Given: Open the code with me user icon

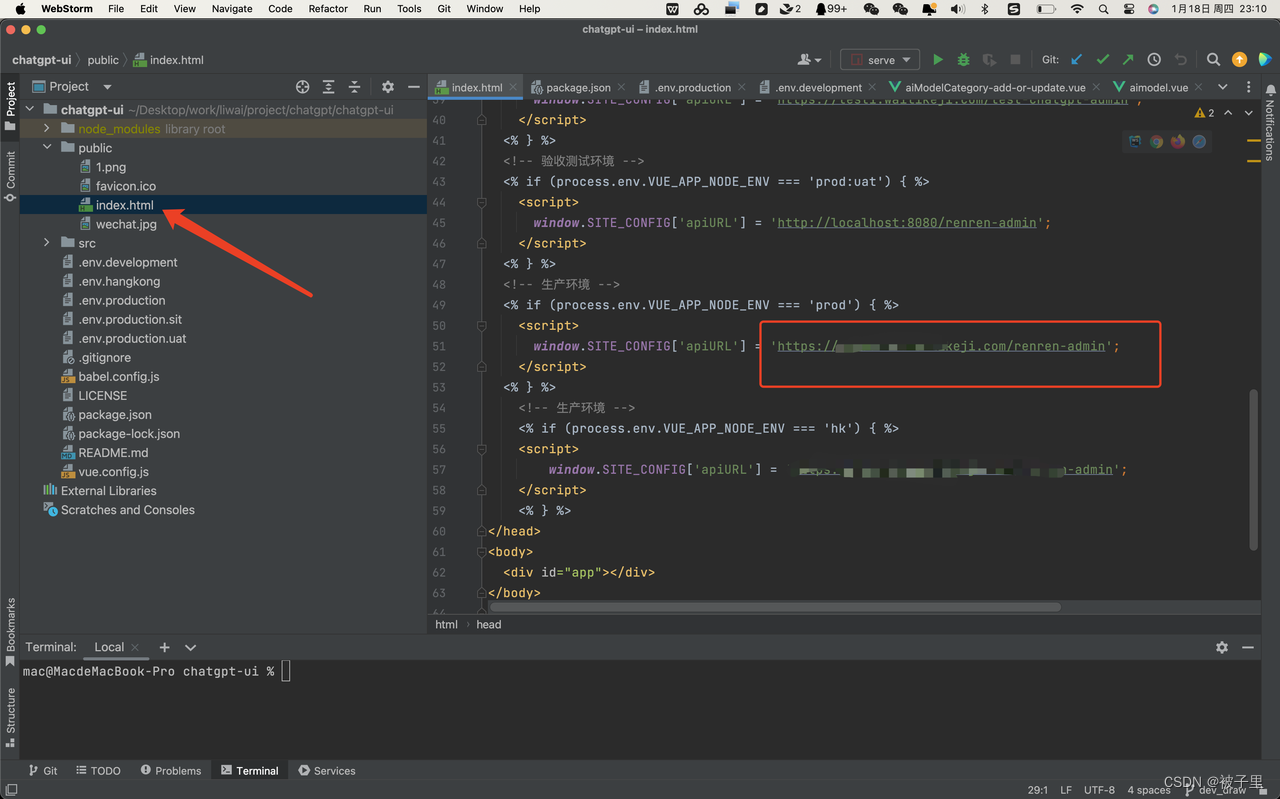Looking at the screenshot, I should 809,60.
